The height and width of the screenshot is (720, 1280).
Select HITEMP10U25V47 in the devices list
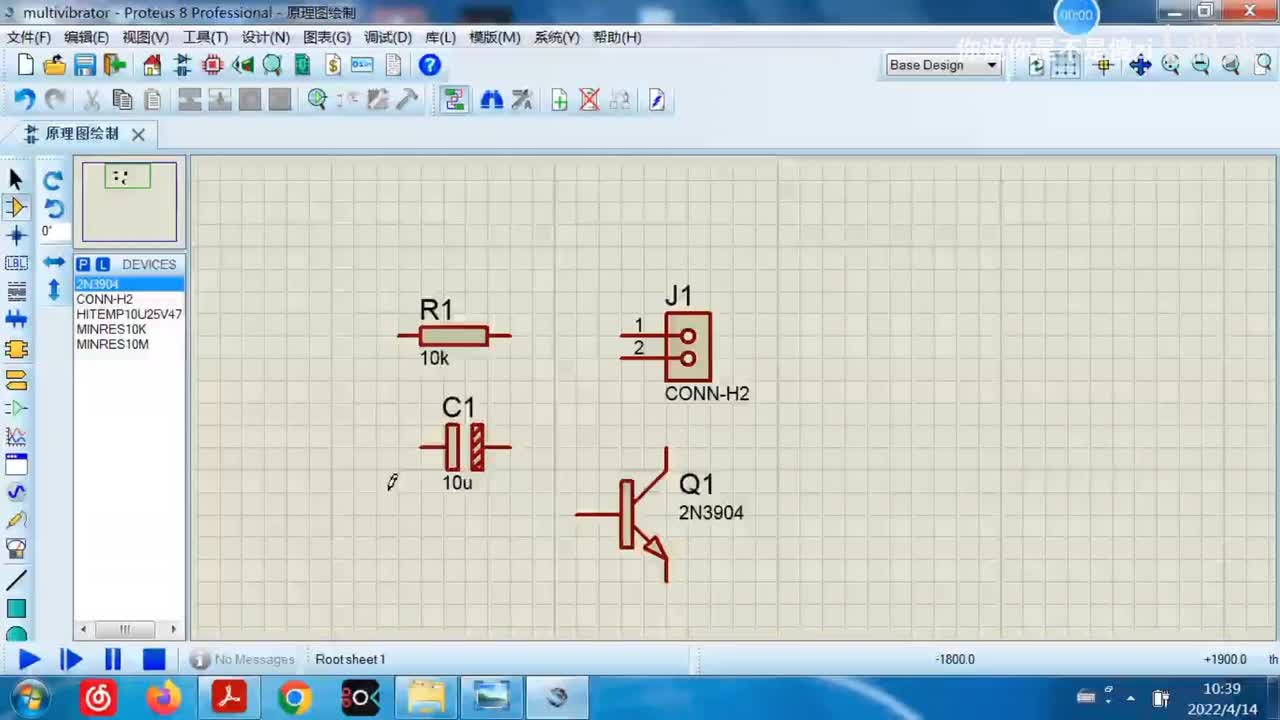tap(129, 314)
